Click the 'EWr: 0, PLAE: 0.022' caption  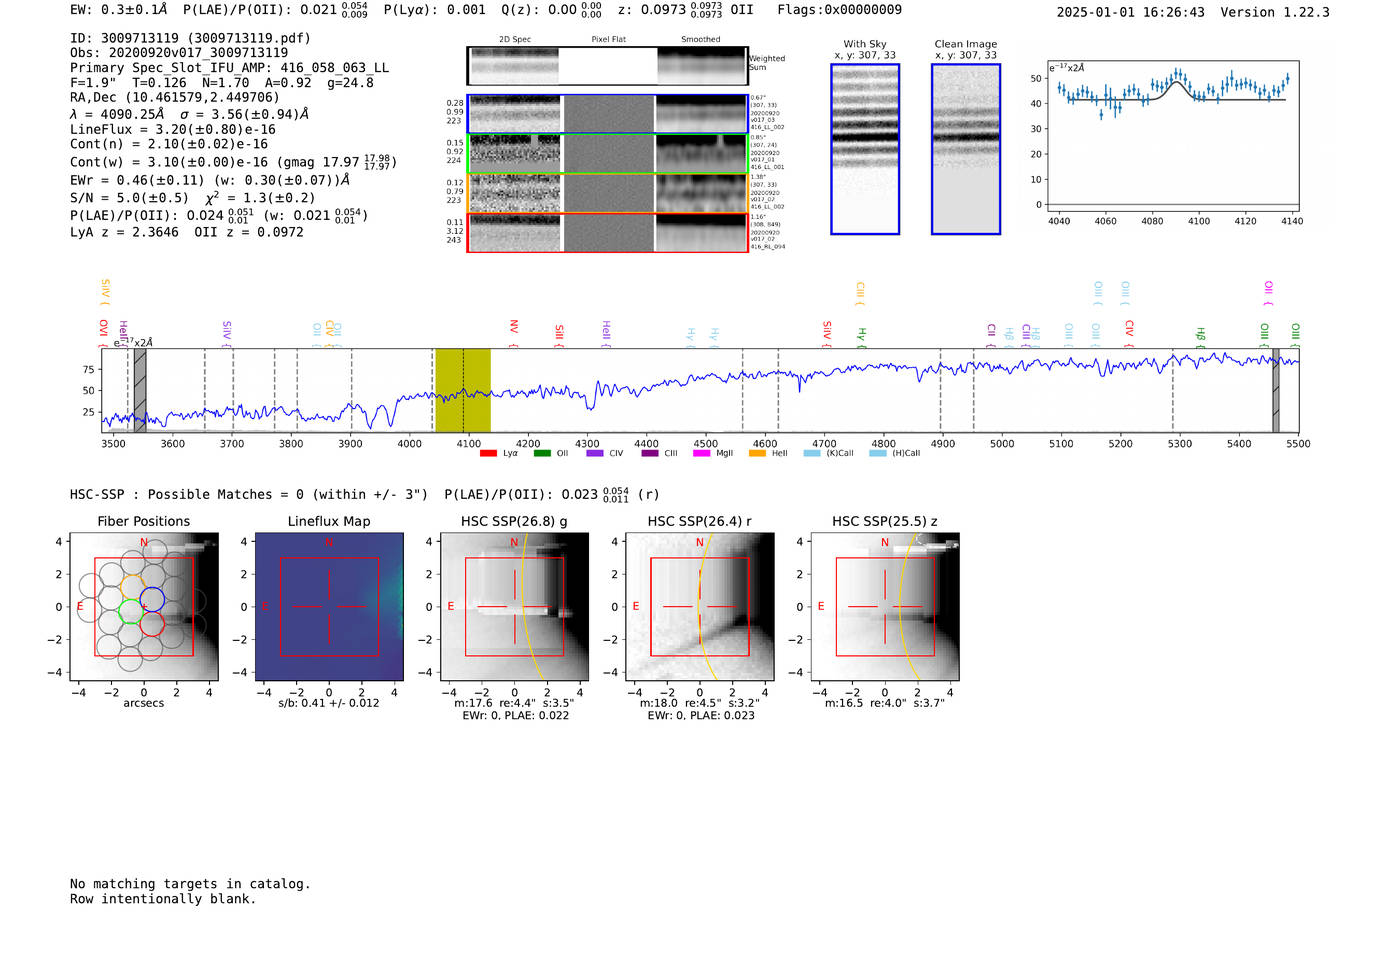(x=516, y=715)
